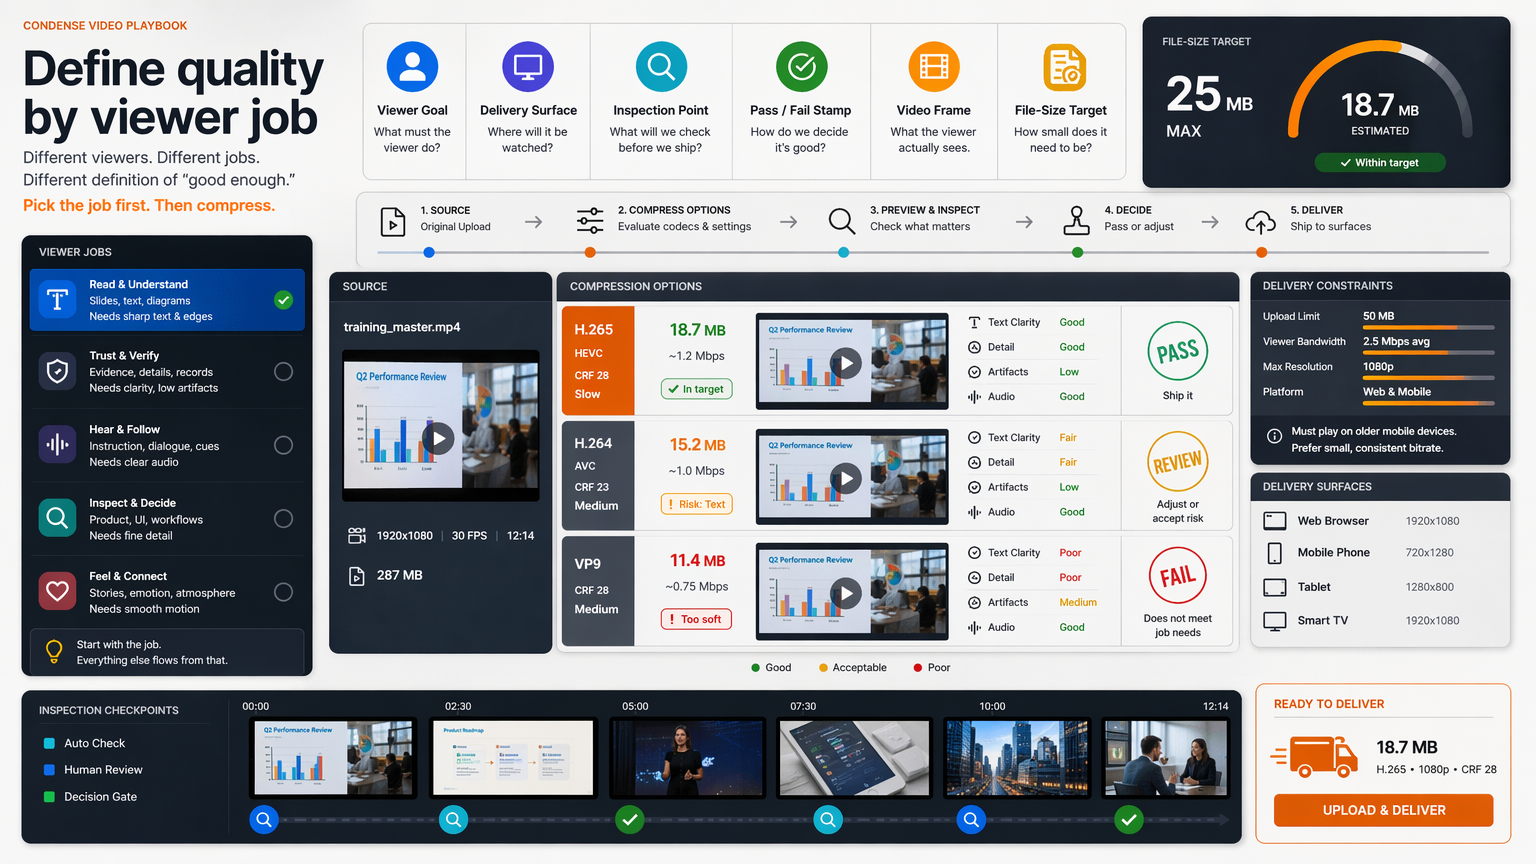
Task: Choose the Feel & Connect radio option
Action: [x=284, y=592]
